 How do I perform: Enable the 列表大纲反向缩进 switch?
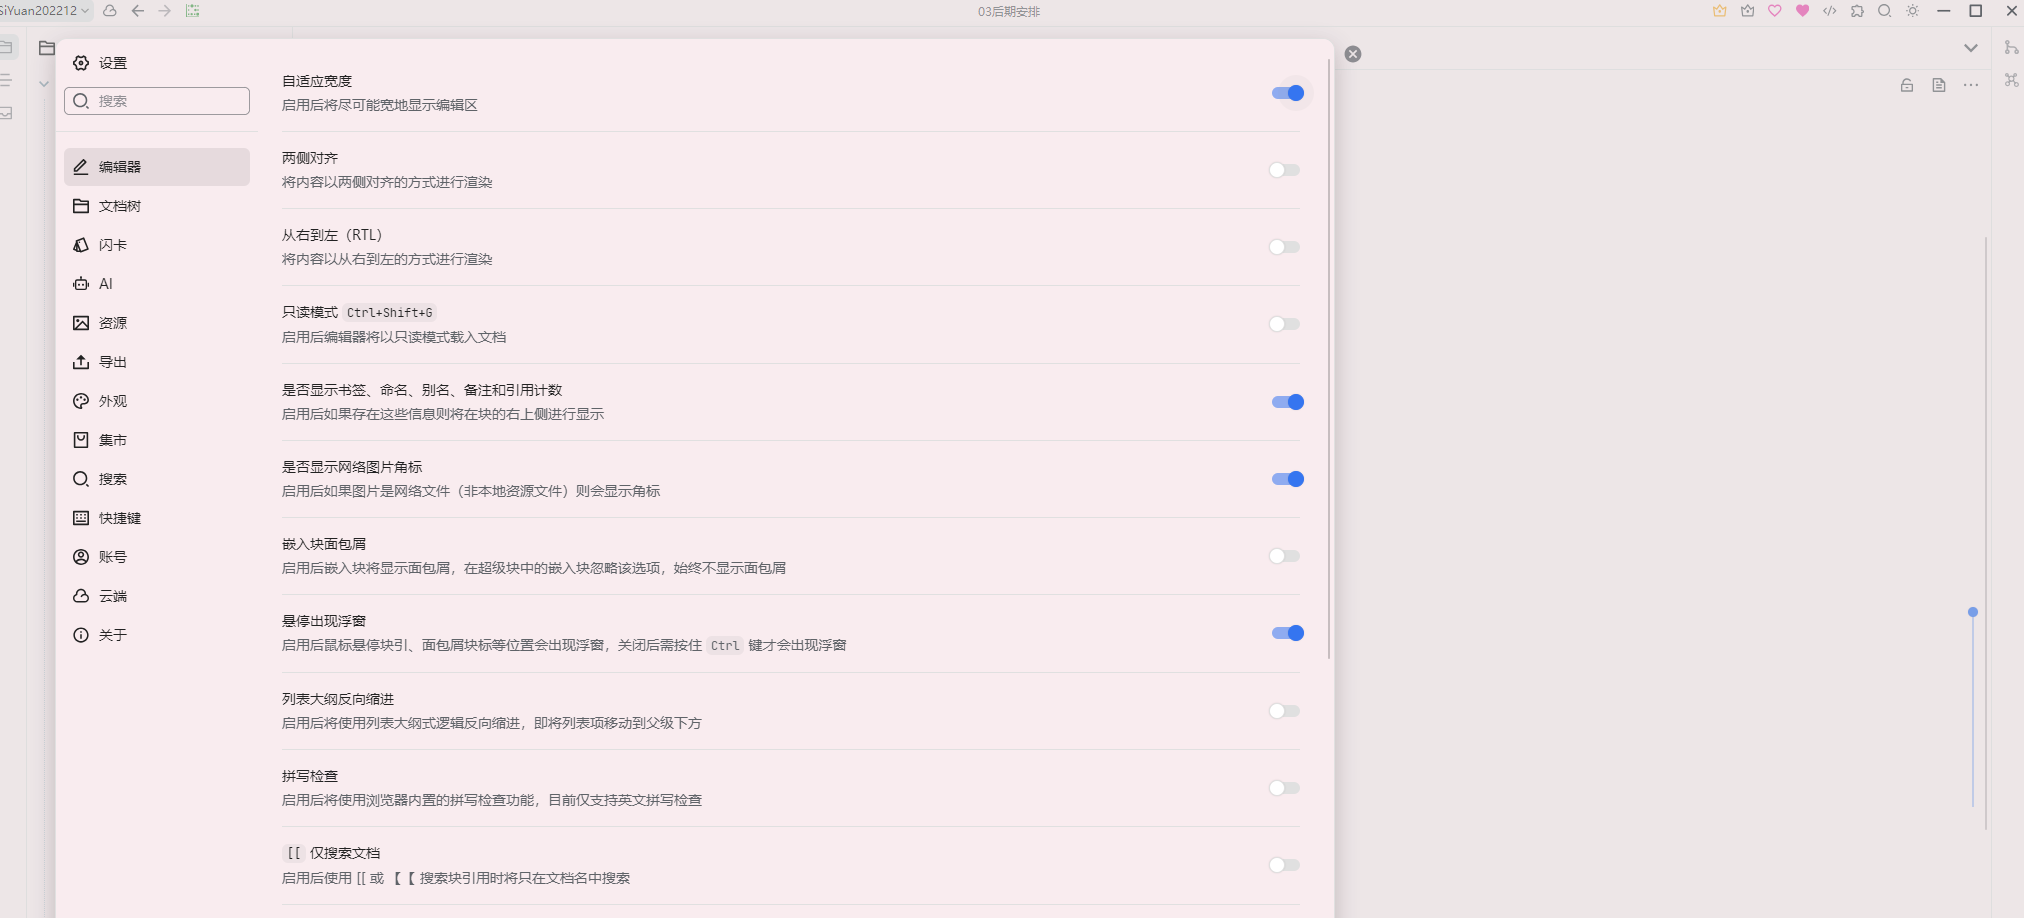(1284, 711)
